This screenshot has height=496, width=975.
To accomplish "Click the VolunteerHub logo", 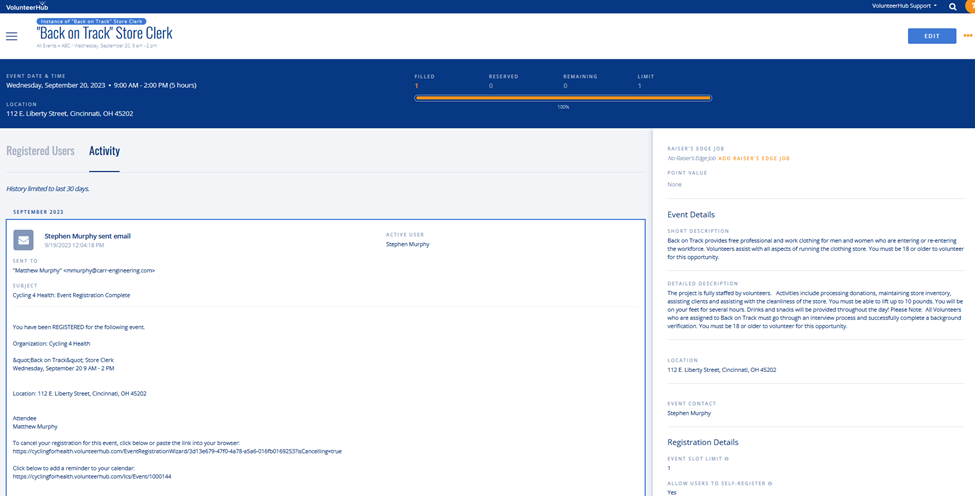I will 29,6.
